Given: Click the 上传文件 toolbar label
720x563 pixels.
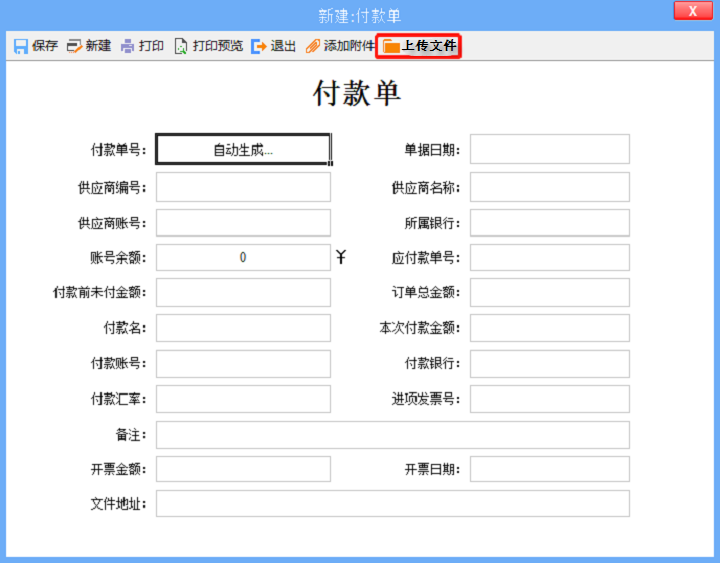Looking at the screenshot, I should tap(429, 46).
